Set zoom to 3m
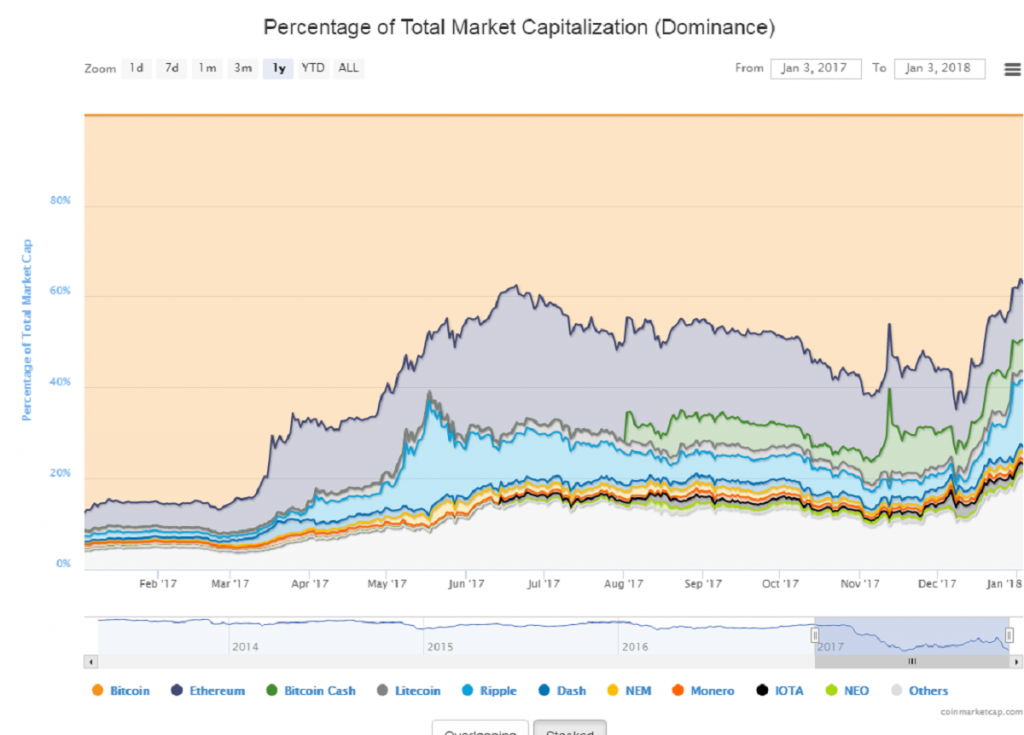Screen dimensions: 1024x735 click(243, 69)
